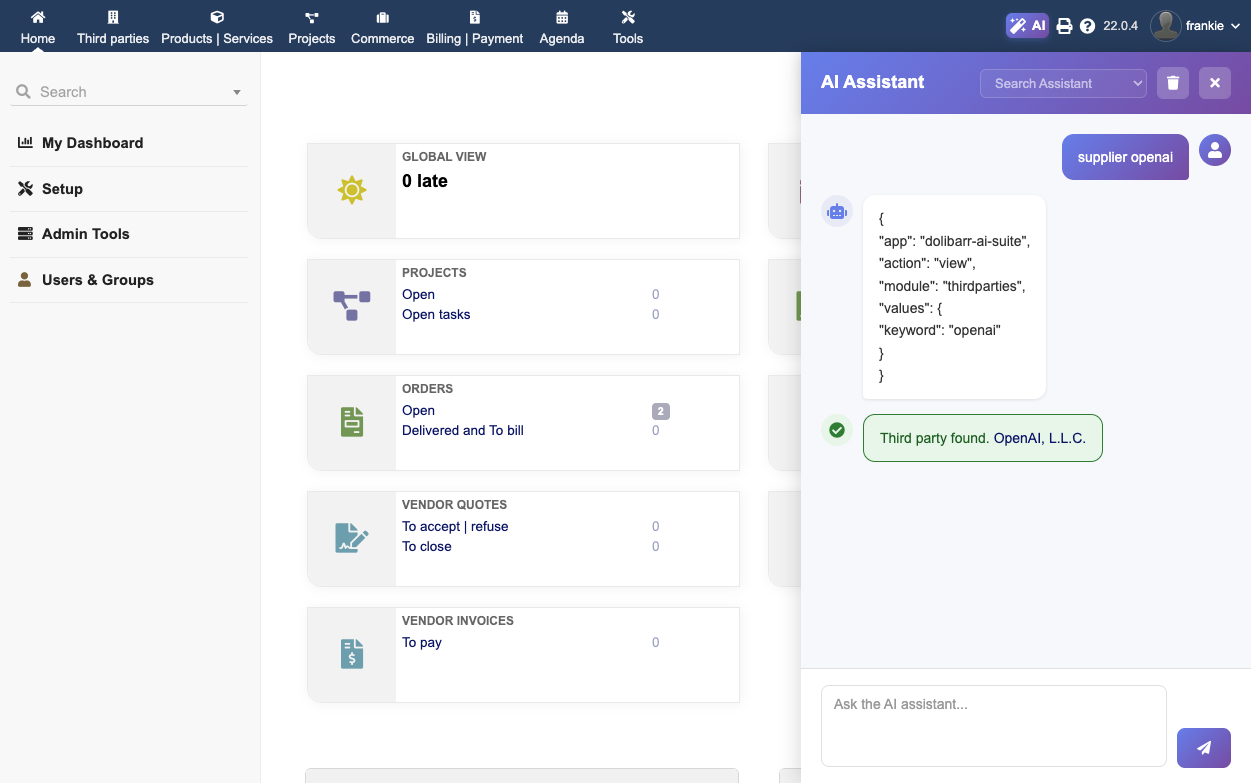Select Admin Tools in the sidebar
The height and width of the screenshot is (783, 1251).
[86, 234]
